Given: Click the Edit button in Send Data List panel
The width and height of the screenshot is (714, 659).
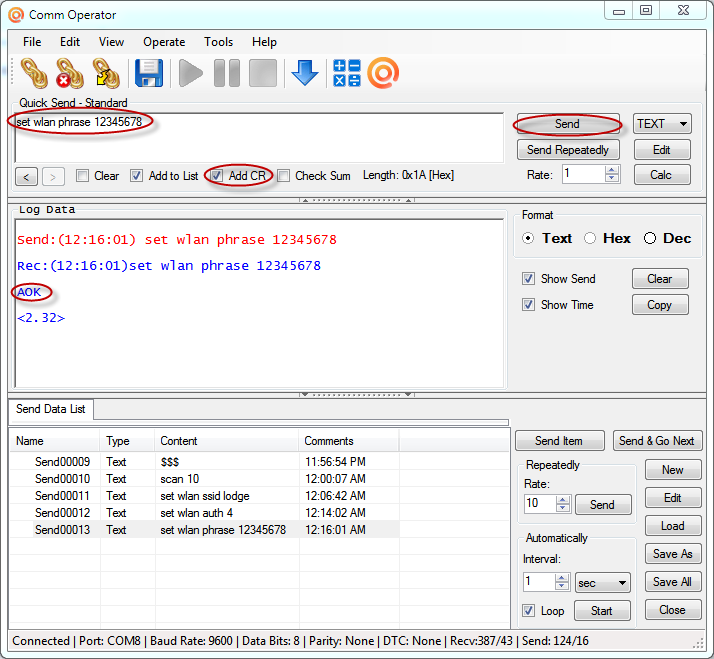Looking at the screenshot, I should click(x=673, y=498).
